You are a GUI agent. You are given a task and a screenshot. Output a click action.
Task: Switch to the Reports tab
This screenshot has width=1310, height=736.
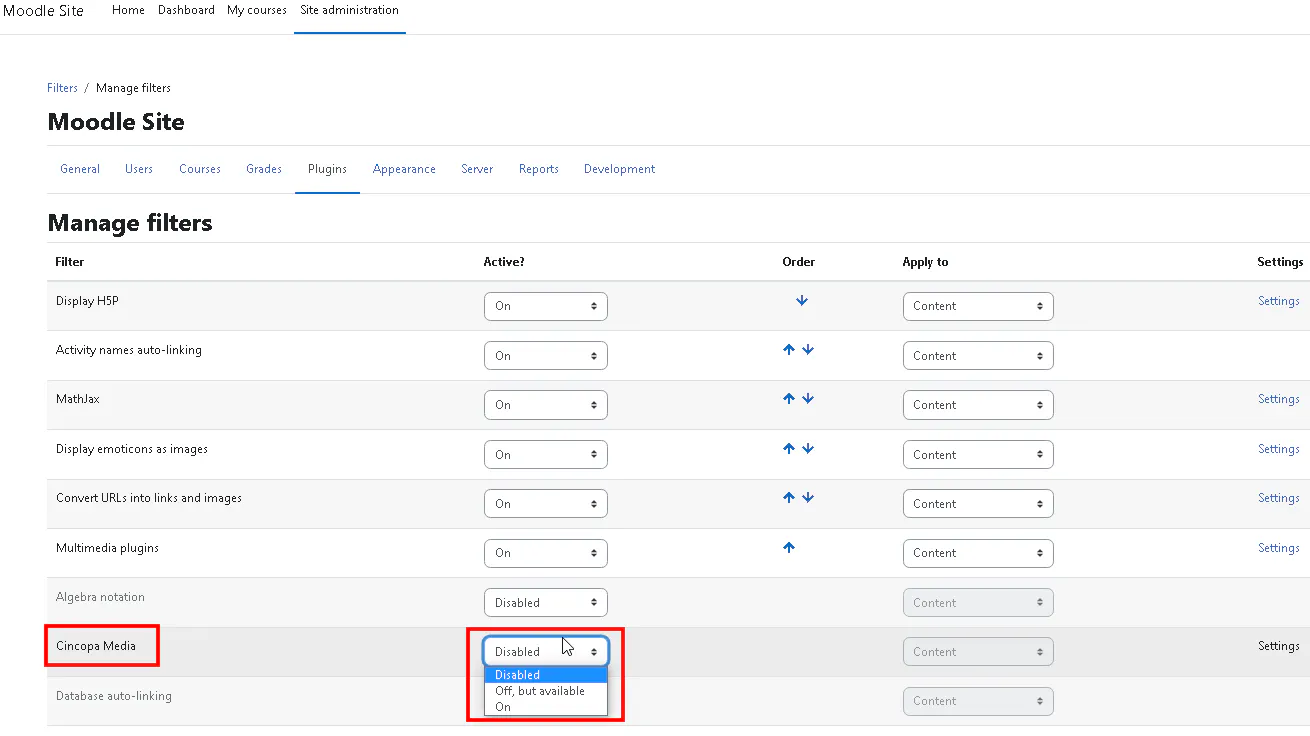pos(539,169)
